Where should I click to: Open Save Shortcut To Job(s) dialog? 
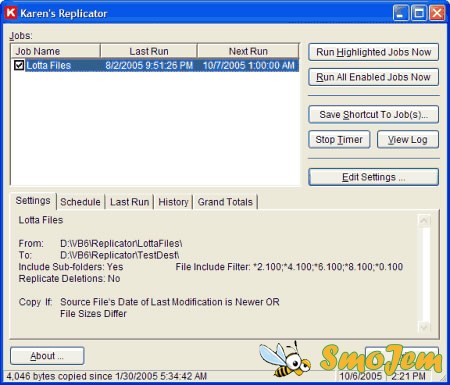tap(373, 115)
